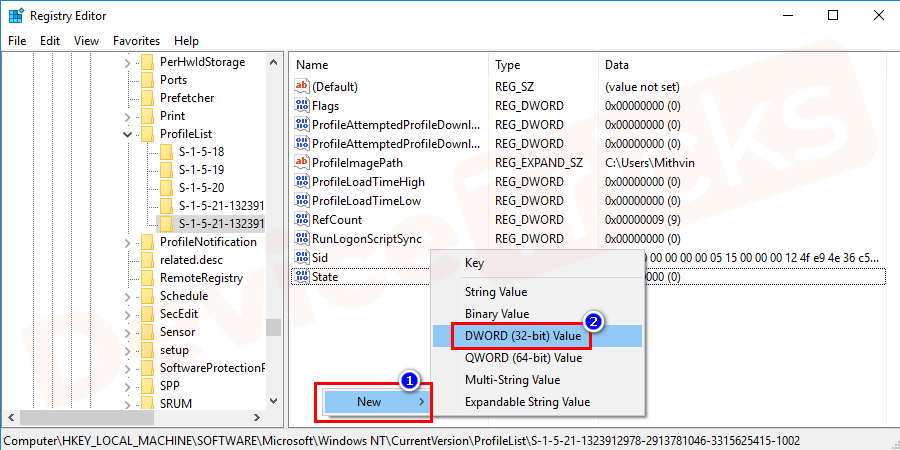The width and height of the screenshot is (900, 450).
Task: Open the Favorites menu
Action: pos(136,41)
